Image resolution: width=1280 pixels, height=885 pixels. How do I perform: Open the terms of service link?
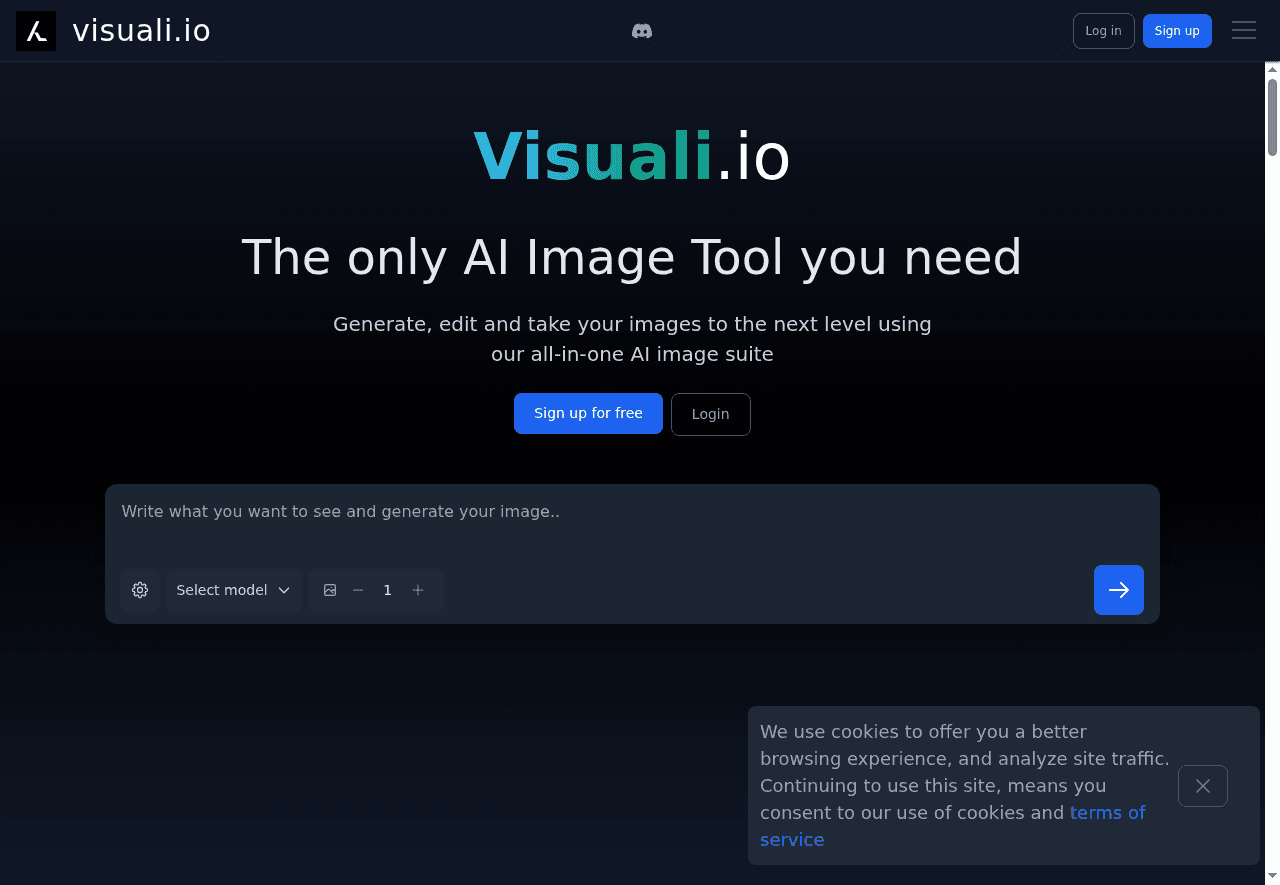pyautogui.click(x=1107, y=812)
